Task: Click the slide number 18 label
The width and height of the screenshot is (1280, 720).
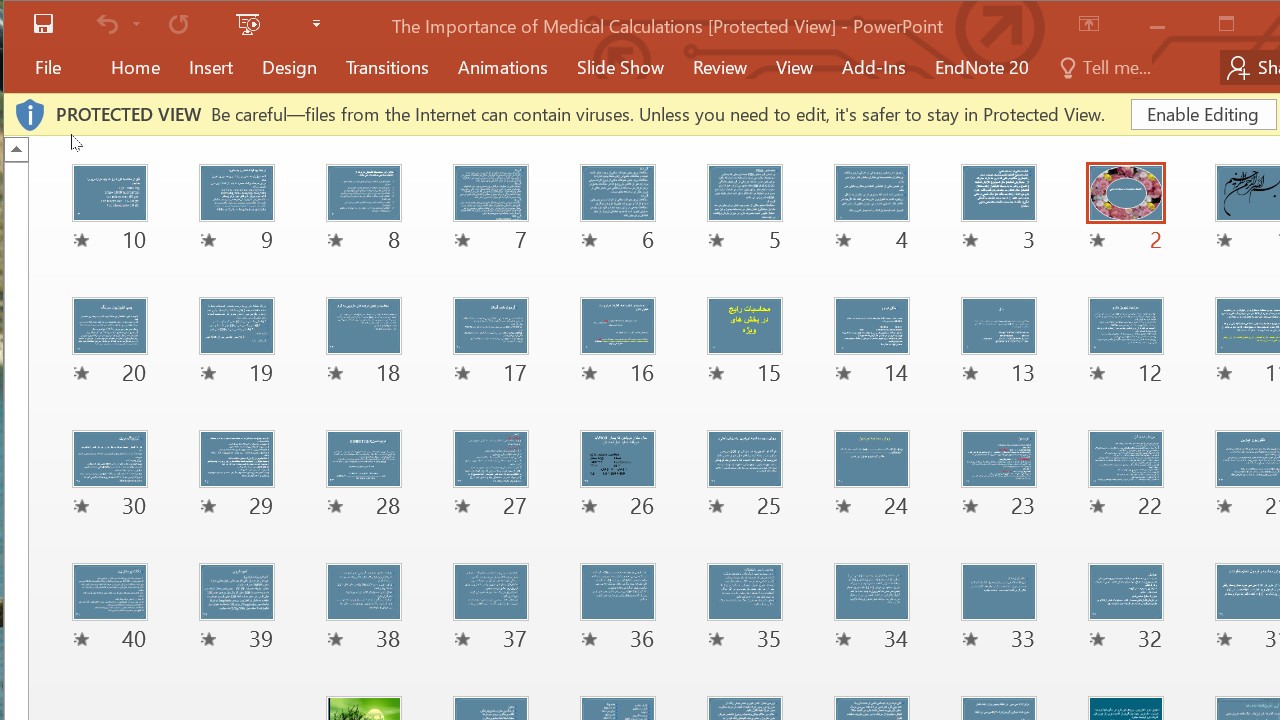Action: (388, 373)
